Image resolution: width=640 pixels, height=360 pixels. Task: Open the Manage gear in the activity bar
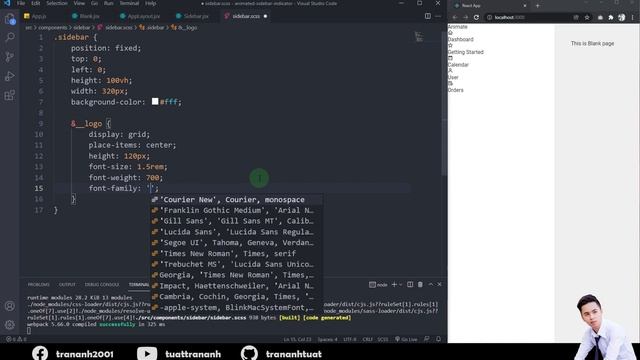(10, 325)
